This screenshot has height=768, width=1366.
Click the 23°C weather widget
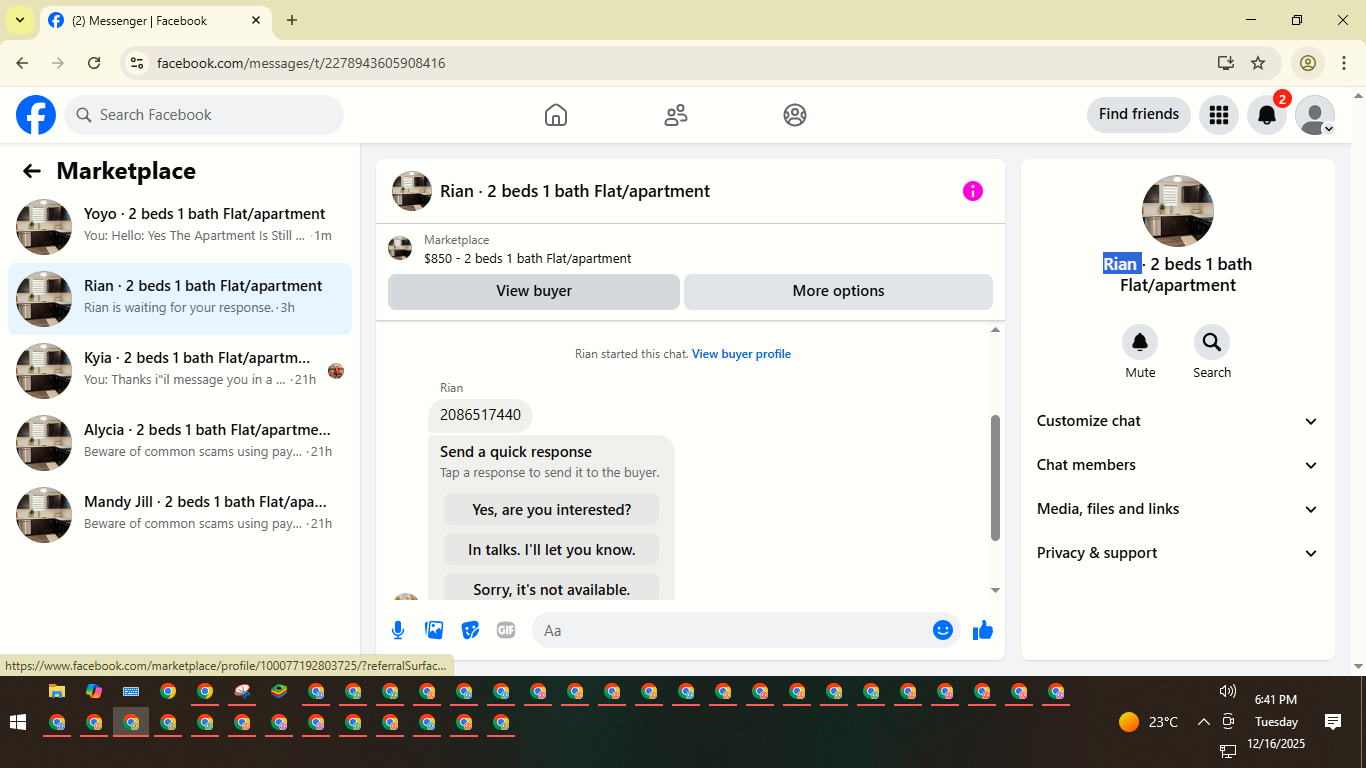coord(1148,722)
